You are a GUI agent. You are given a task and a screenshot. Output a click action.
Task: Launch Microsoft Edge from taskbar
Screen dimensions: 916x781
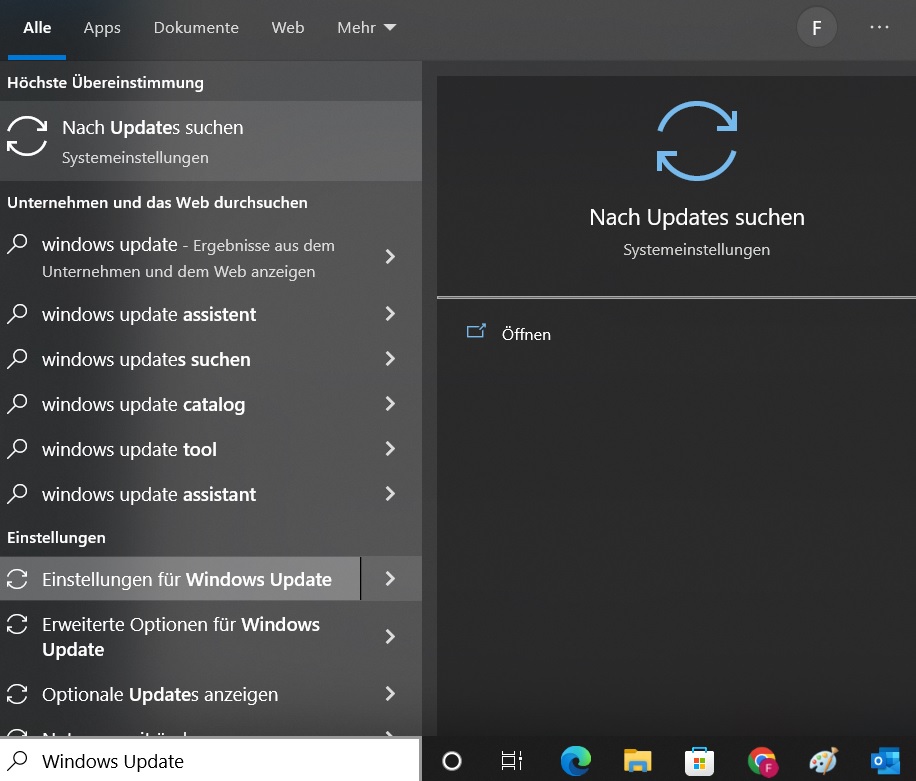(x=575, y=761)
